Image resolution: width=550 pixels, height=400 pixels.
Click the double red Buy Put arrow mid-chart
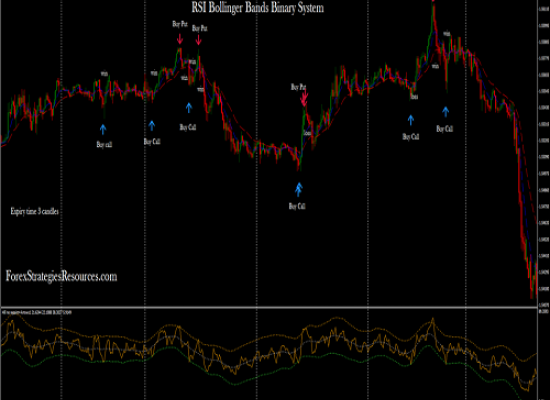tap(304, 98)
